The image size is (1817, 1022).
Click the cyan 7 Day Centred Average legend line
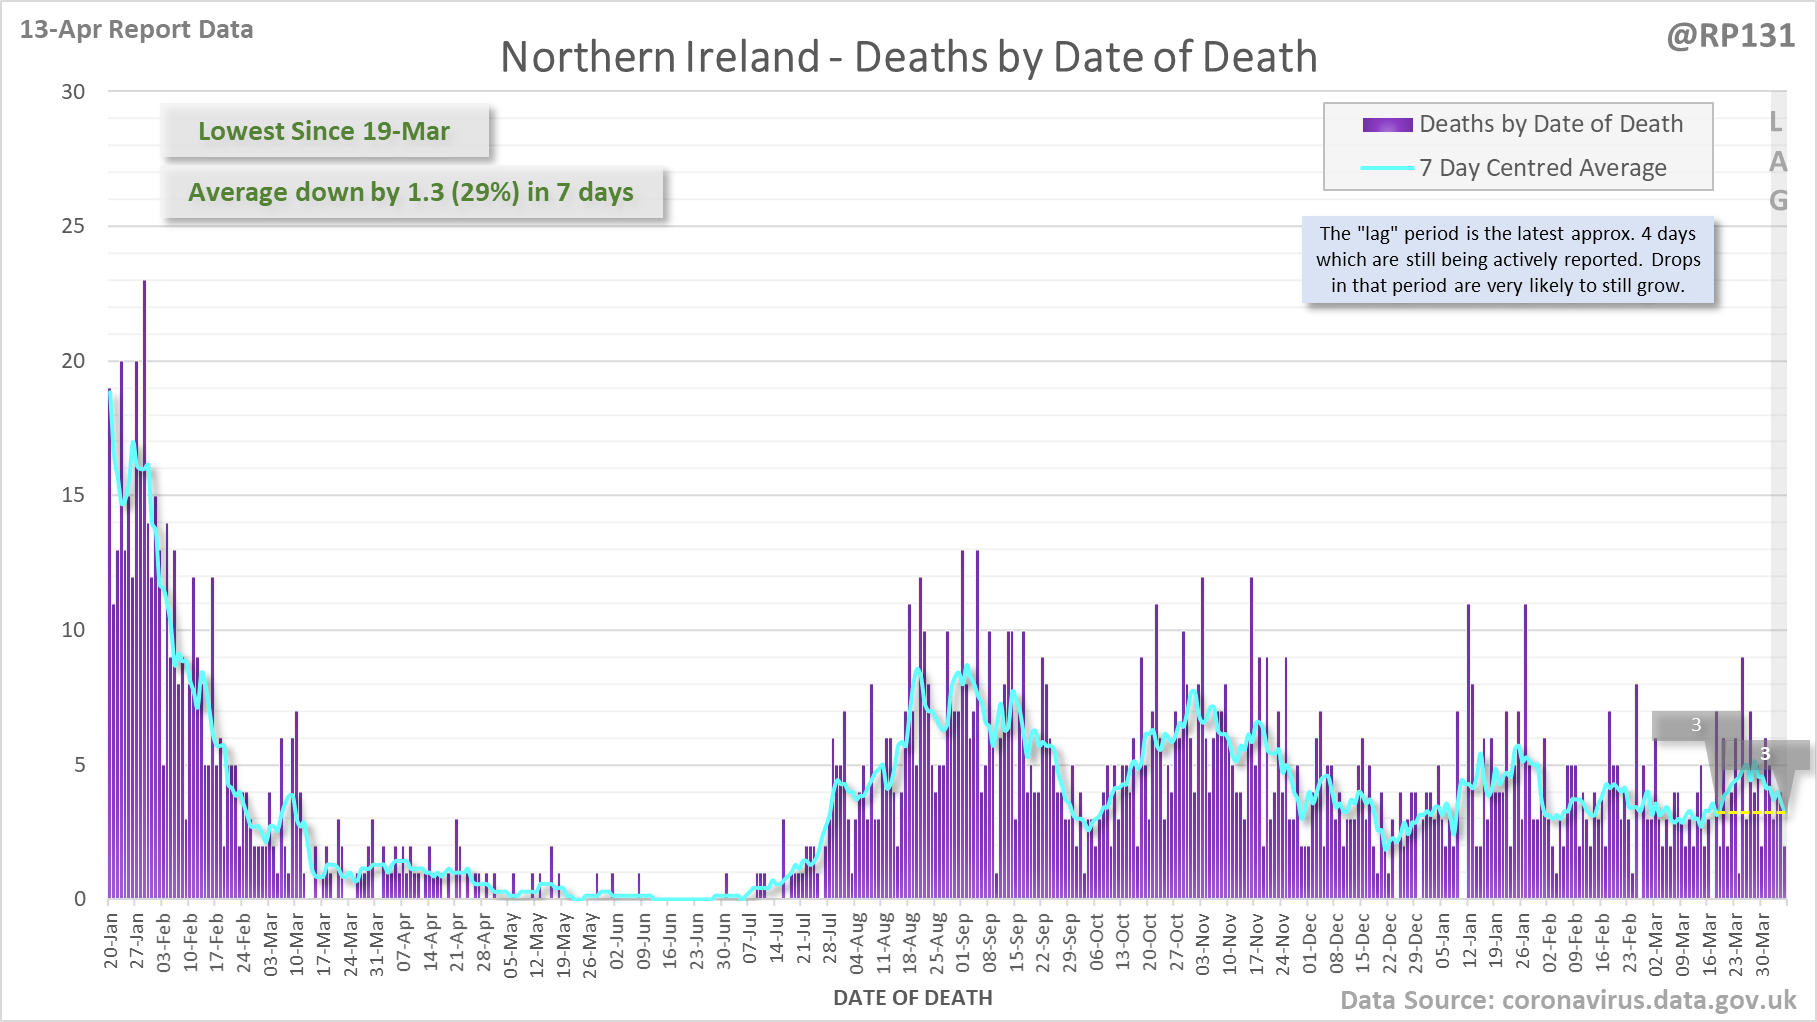[x=1387, y=168]
